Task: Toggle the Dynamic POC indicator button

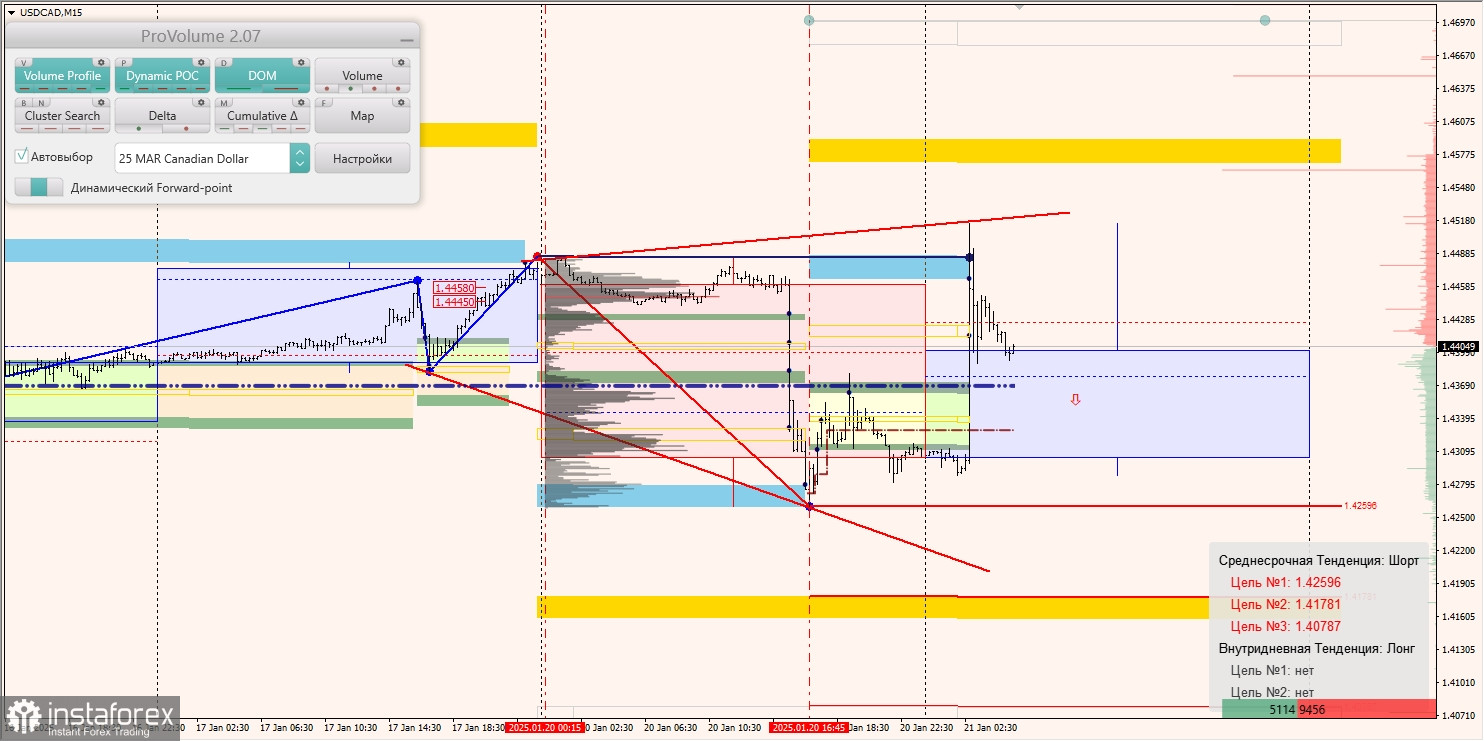Action: click(162, 76)
